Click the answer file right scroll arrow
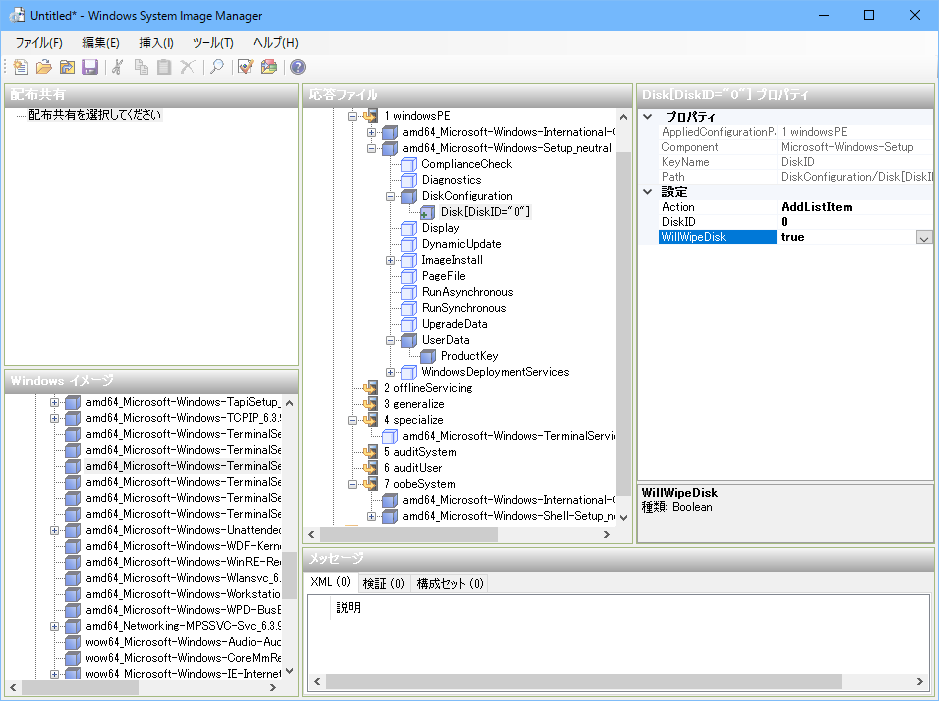The width and height of the screenshot is (939, 701). [x=607, y=534]
